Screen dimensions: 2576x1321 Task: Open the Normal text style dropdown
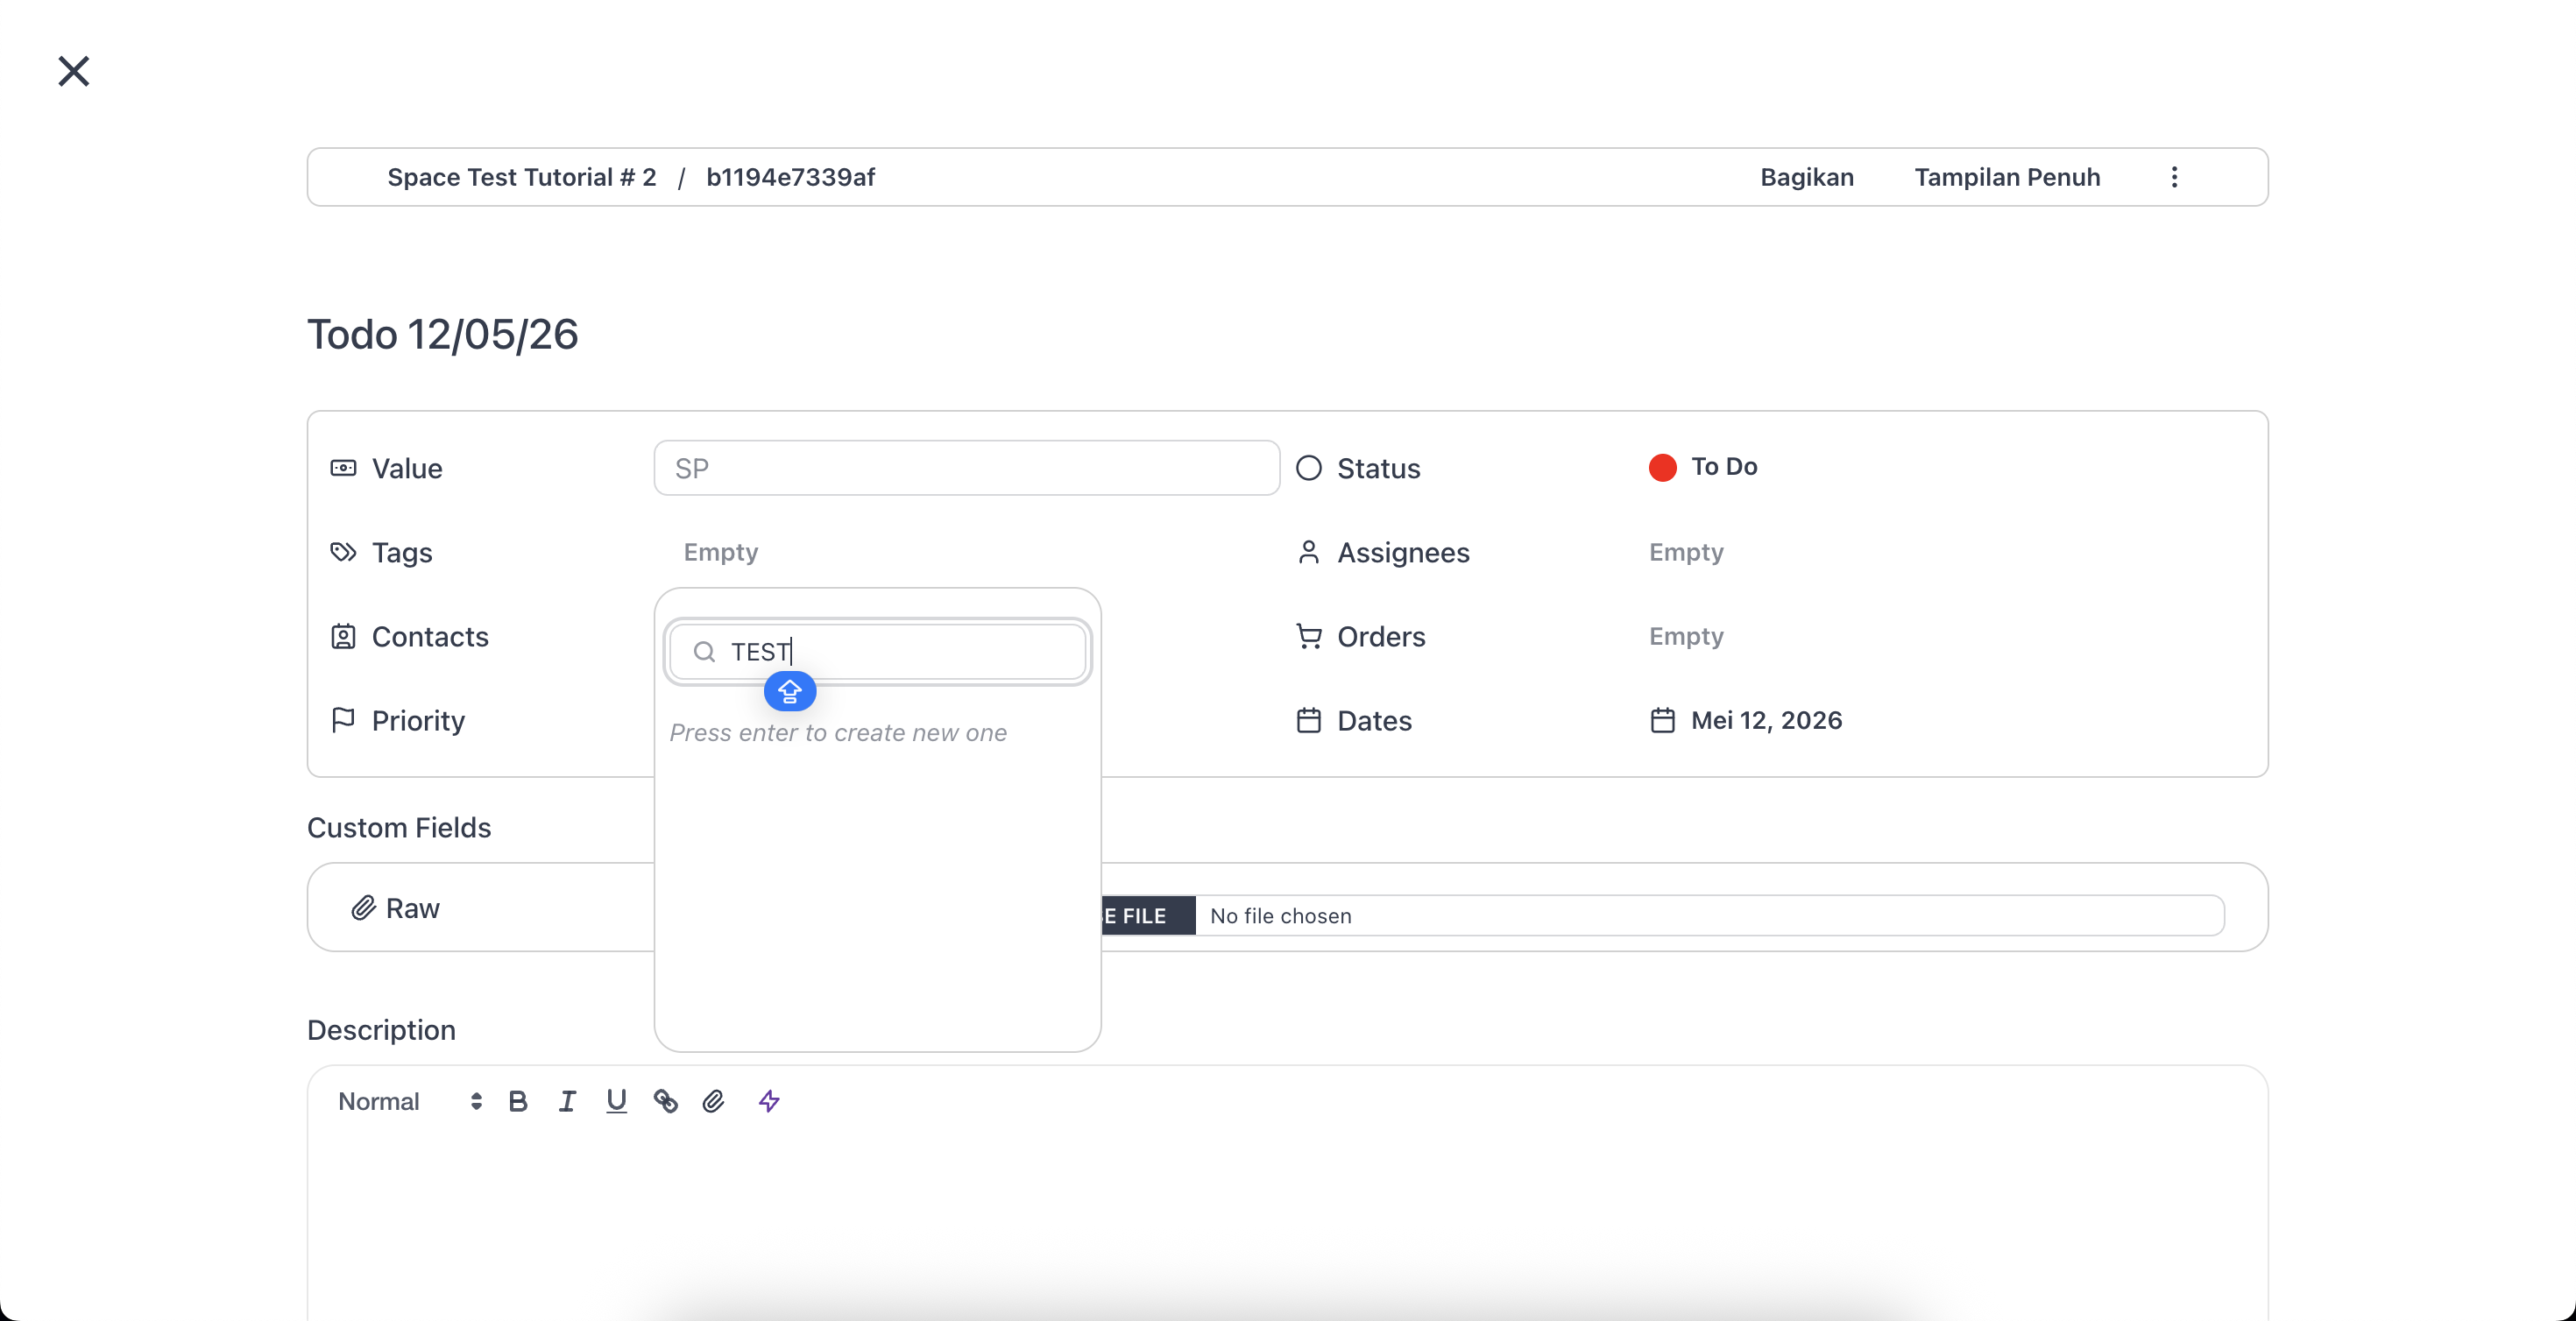tap(410, 1101)
